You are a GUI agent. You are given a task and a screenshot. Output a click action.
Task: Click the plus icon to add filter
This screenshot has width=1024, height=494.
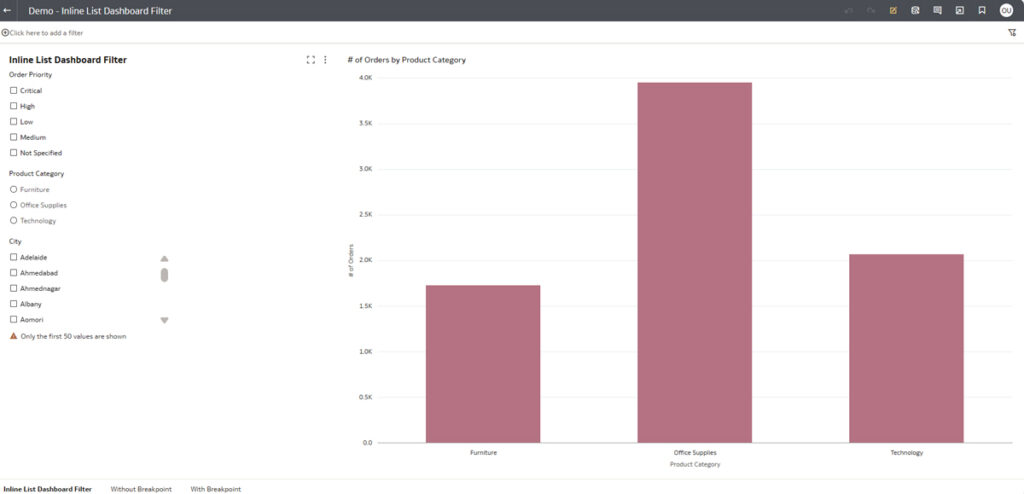pos(5,33)
